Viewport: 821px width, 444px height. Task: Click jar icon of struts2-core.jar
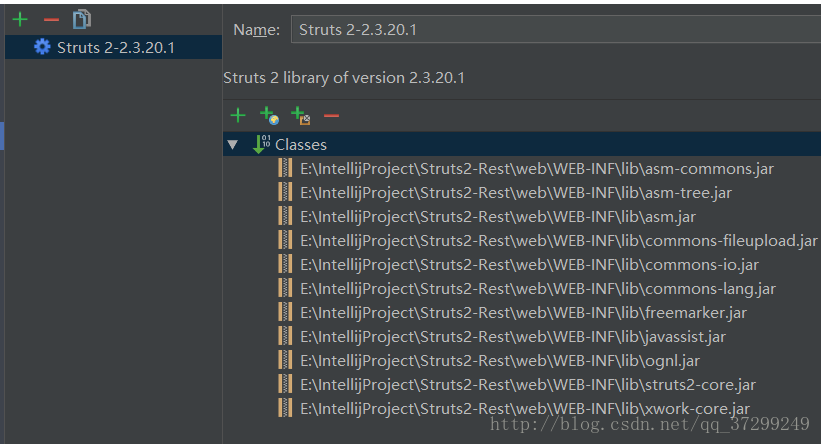coord(285,385)
